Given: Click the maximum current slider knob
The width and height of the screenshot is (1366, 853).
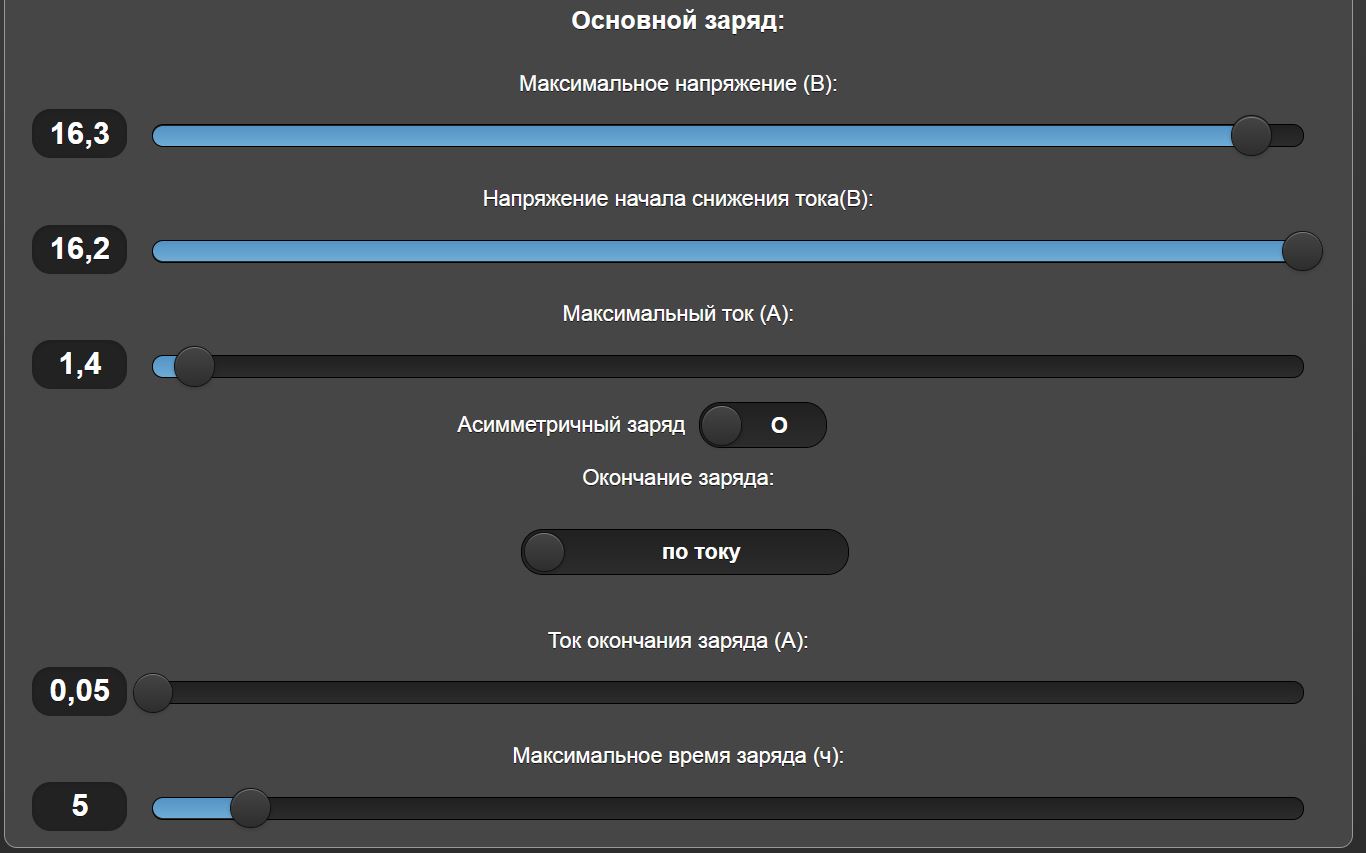Looking at the screenshot, I should tap(194, 366).
